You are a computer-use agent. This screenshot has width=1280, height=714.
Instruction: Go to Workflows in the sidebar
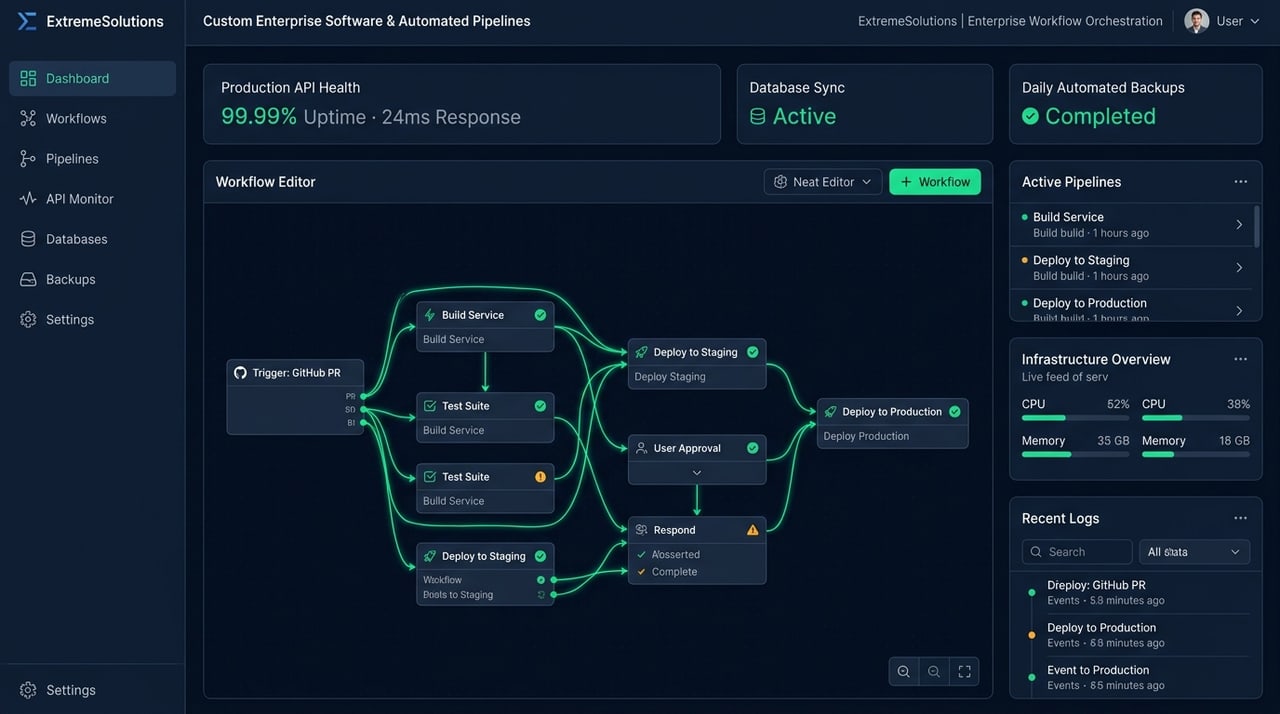(92, 118)
